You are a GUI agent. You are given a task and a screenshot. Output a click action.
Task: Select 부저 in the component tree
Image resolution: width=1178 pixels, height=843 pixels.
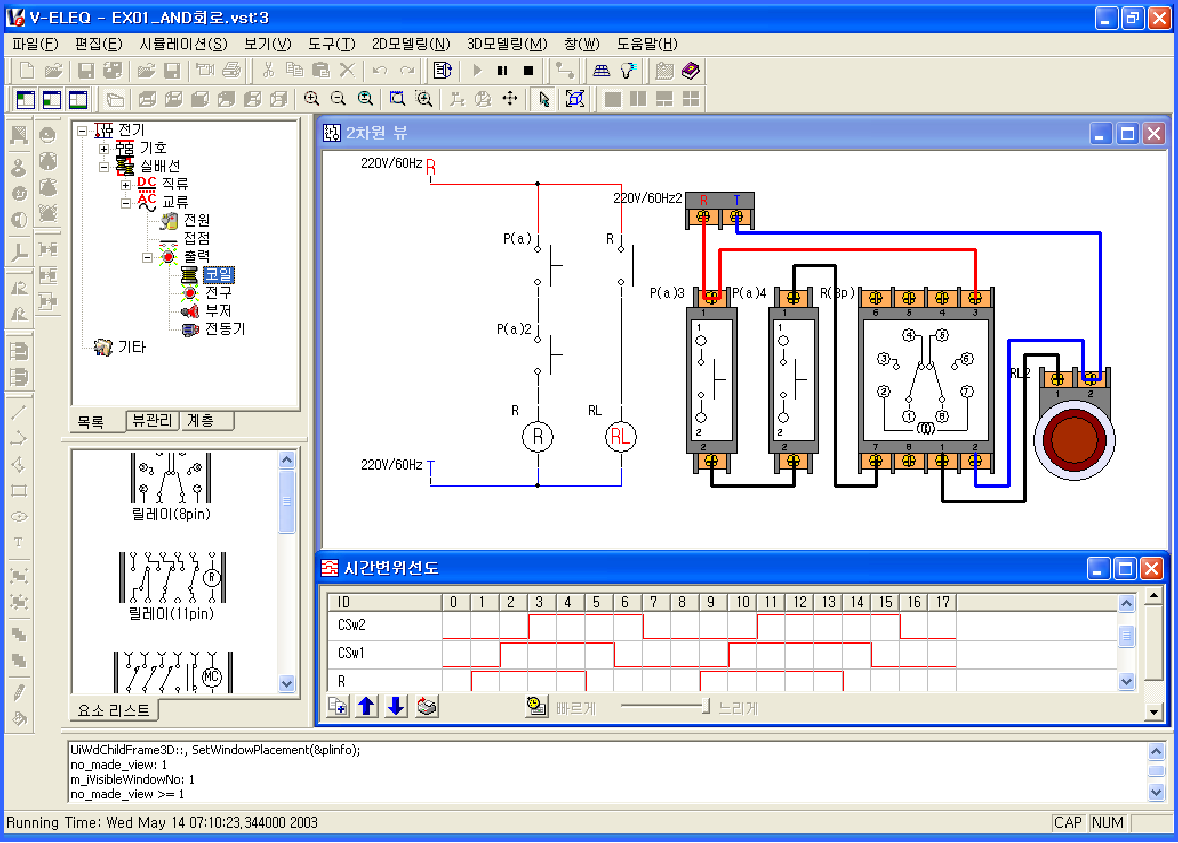pos(218,311)
